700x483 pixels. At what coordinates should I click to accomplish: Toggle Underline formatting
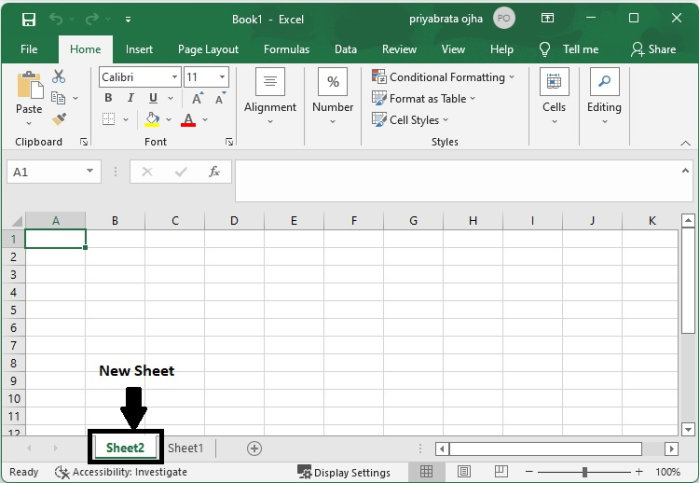pyautogui.click(x=153, y=98)
